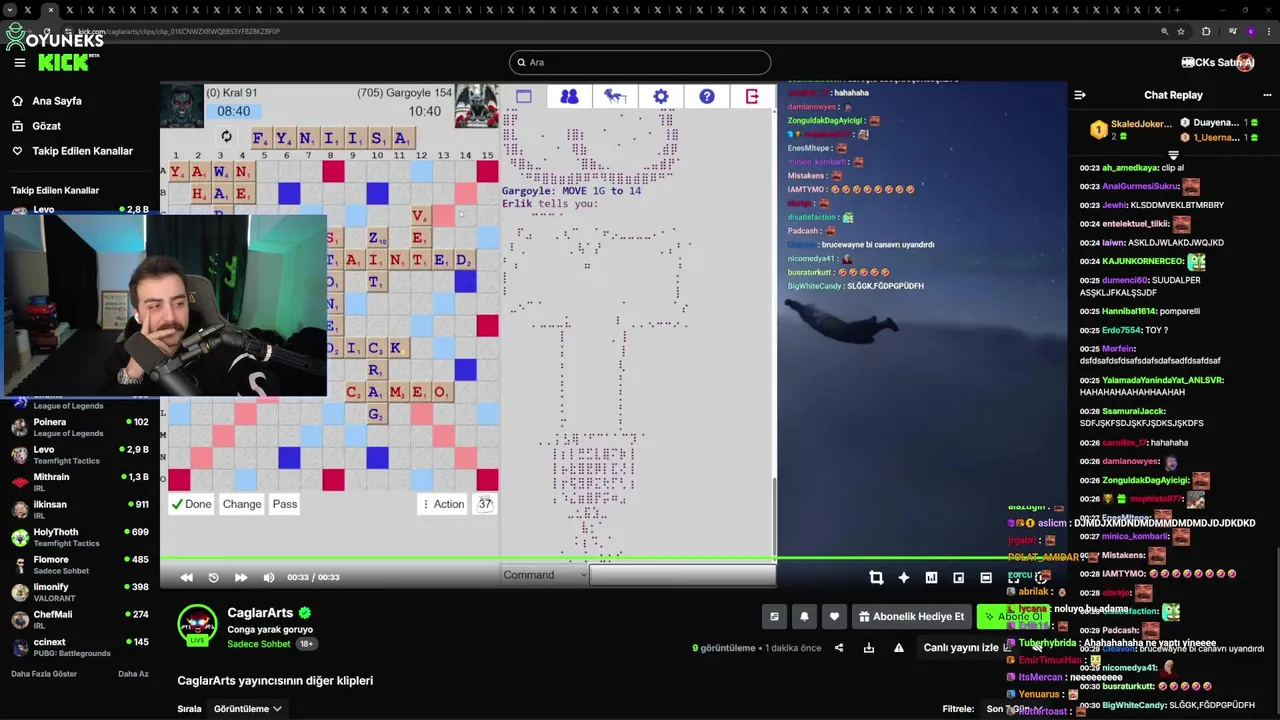Screen dimensions: 1280x720
Task: Open the CaglarArts channel avatar
Action: 197,625
